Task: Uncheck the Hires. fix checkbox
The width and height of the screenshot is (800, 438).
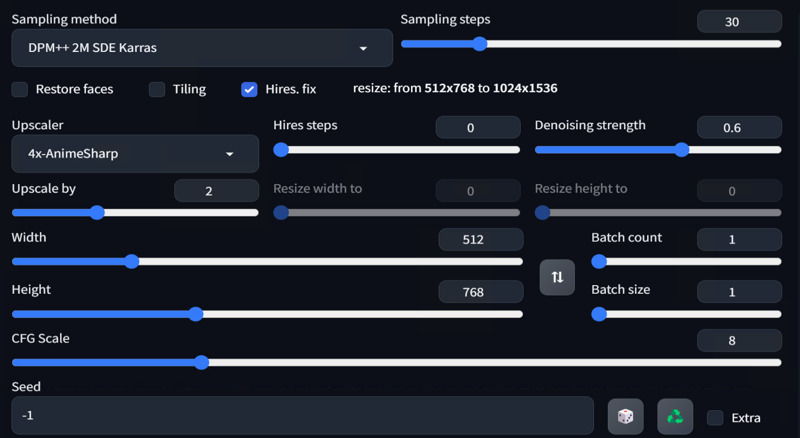Action: 249,89
